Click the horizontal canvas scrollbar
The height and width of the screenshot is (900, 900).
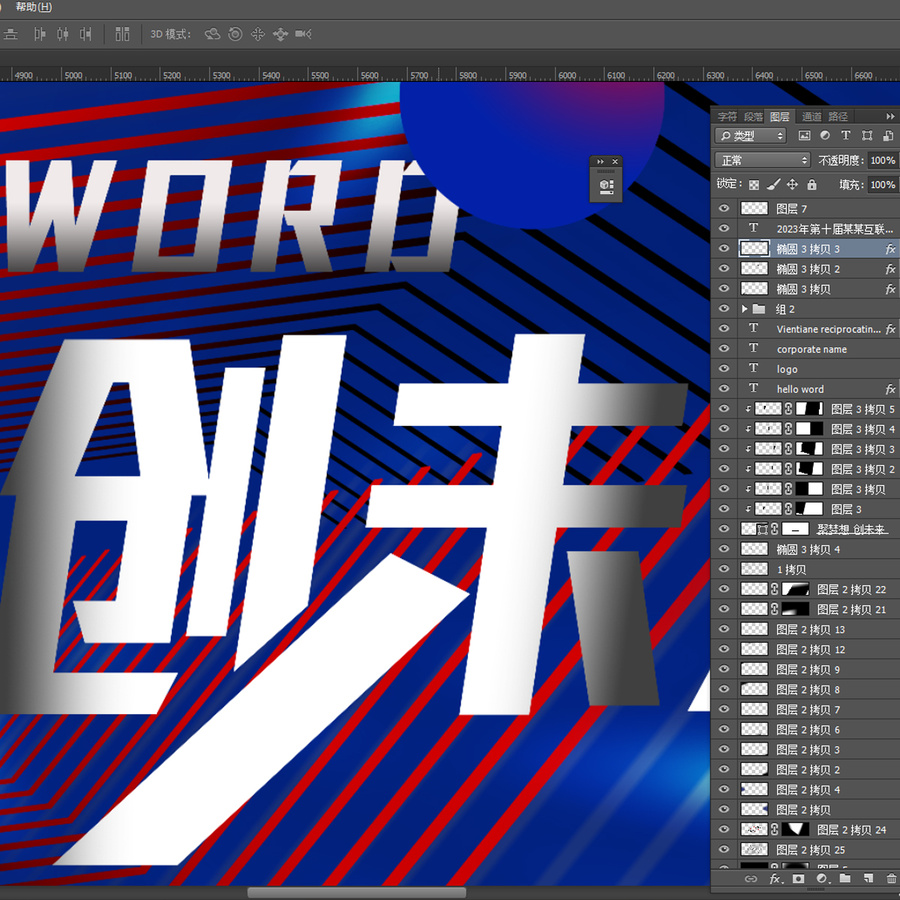coord(356,893)
